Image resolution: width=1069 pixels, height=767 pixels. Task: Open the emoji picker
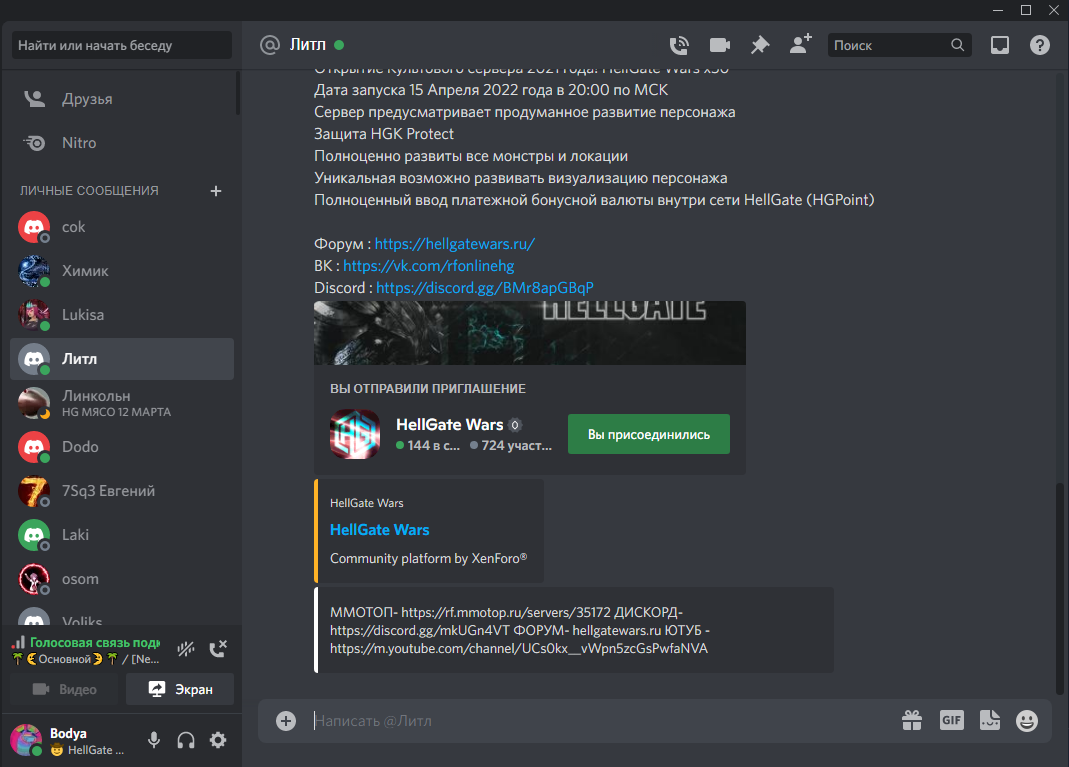coord(1027,721)
